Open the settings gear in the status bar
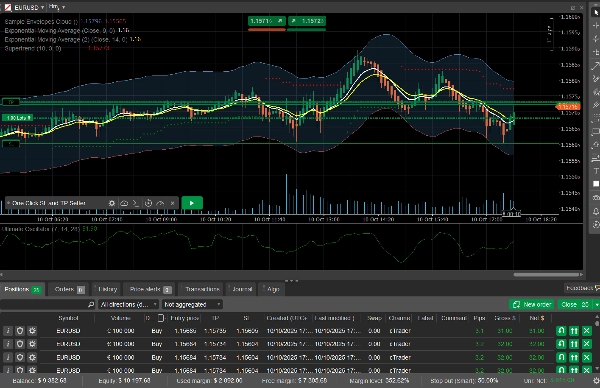The height and width of the screenshot is (388, 600). pos(596,381)
